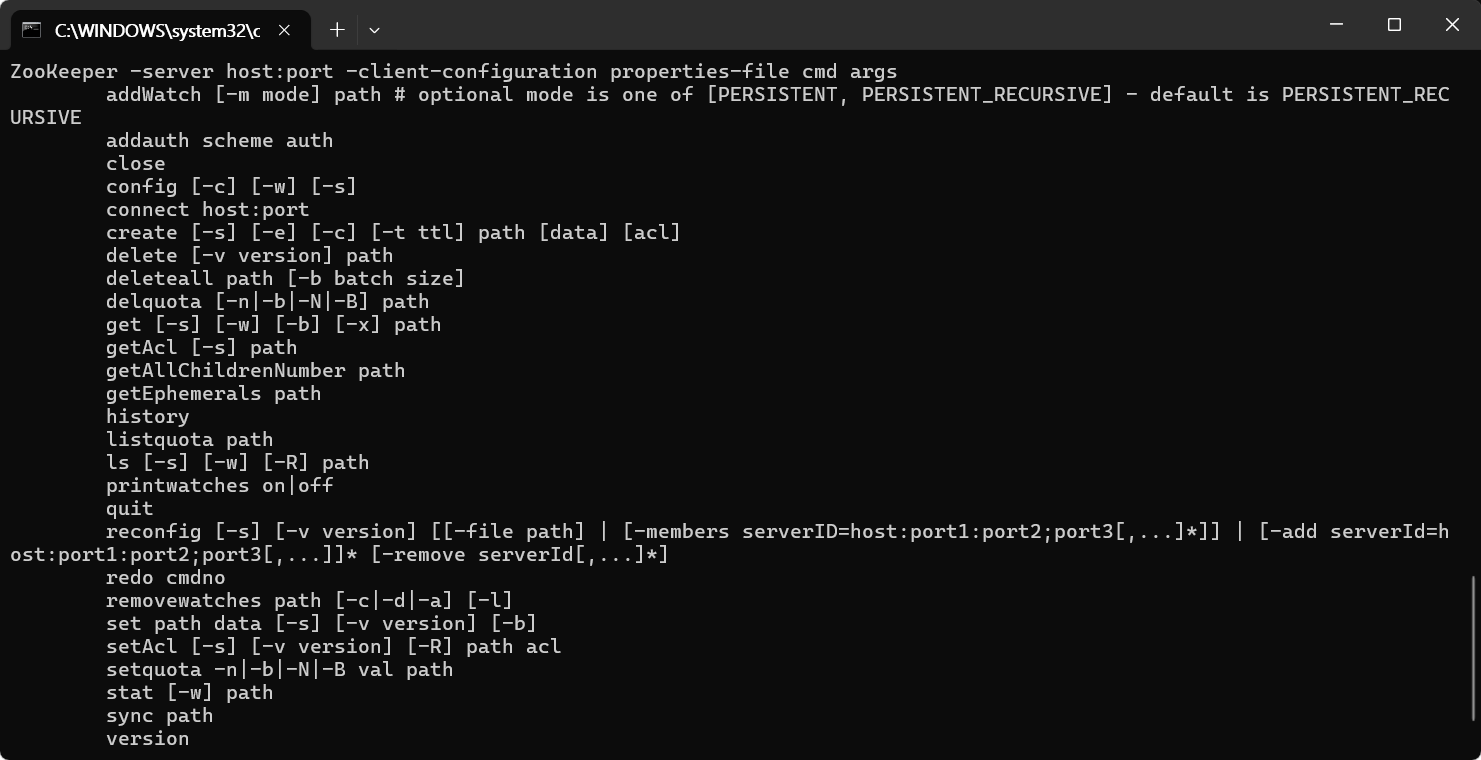Open a new terminal tab with plus button
The height and width of the screenshot is (760, 1481).
click(337, 30)
